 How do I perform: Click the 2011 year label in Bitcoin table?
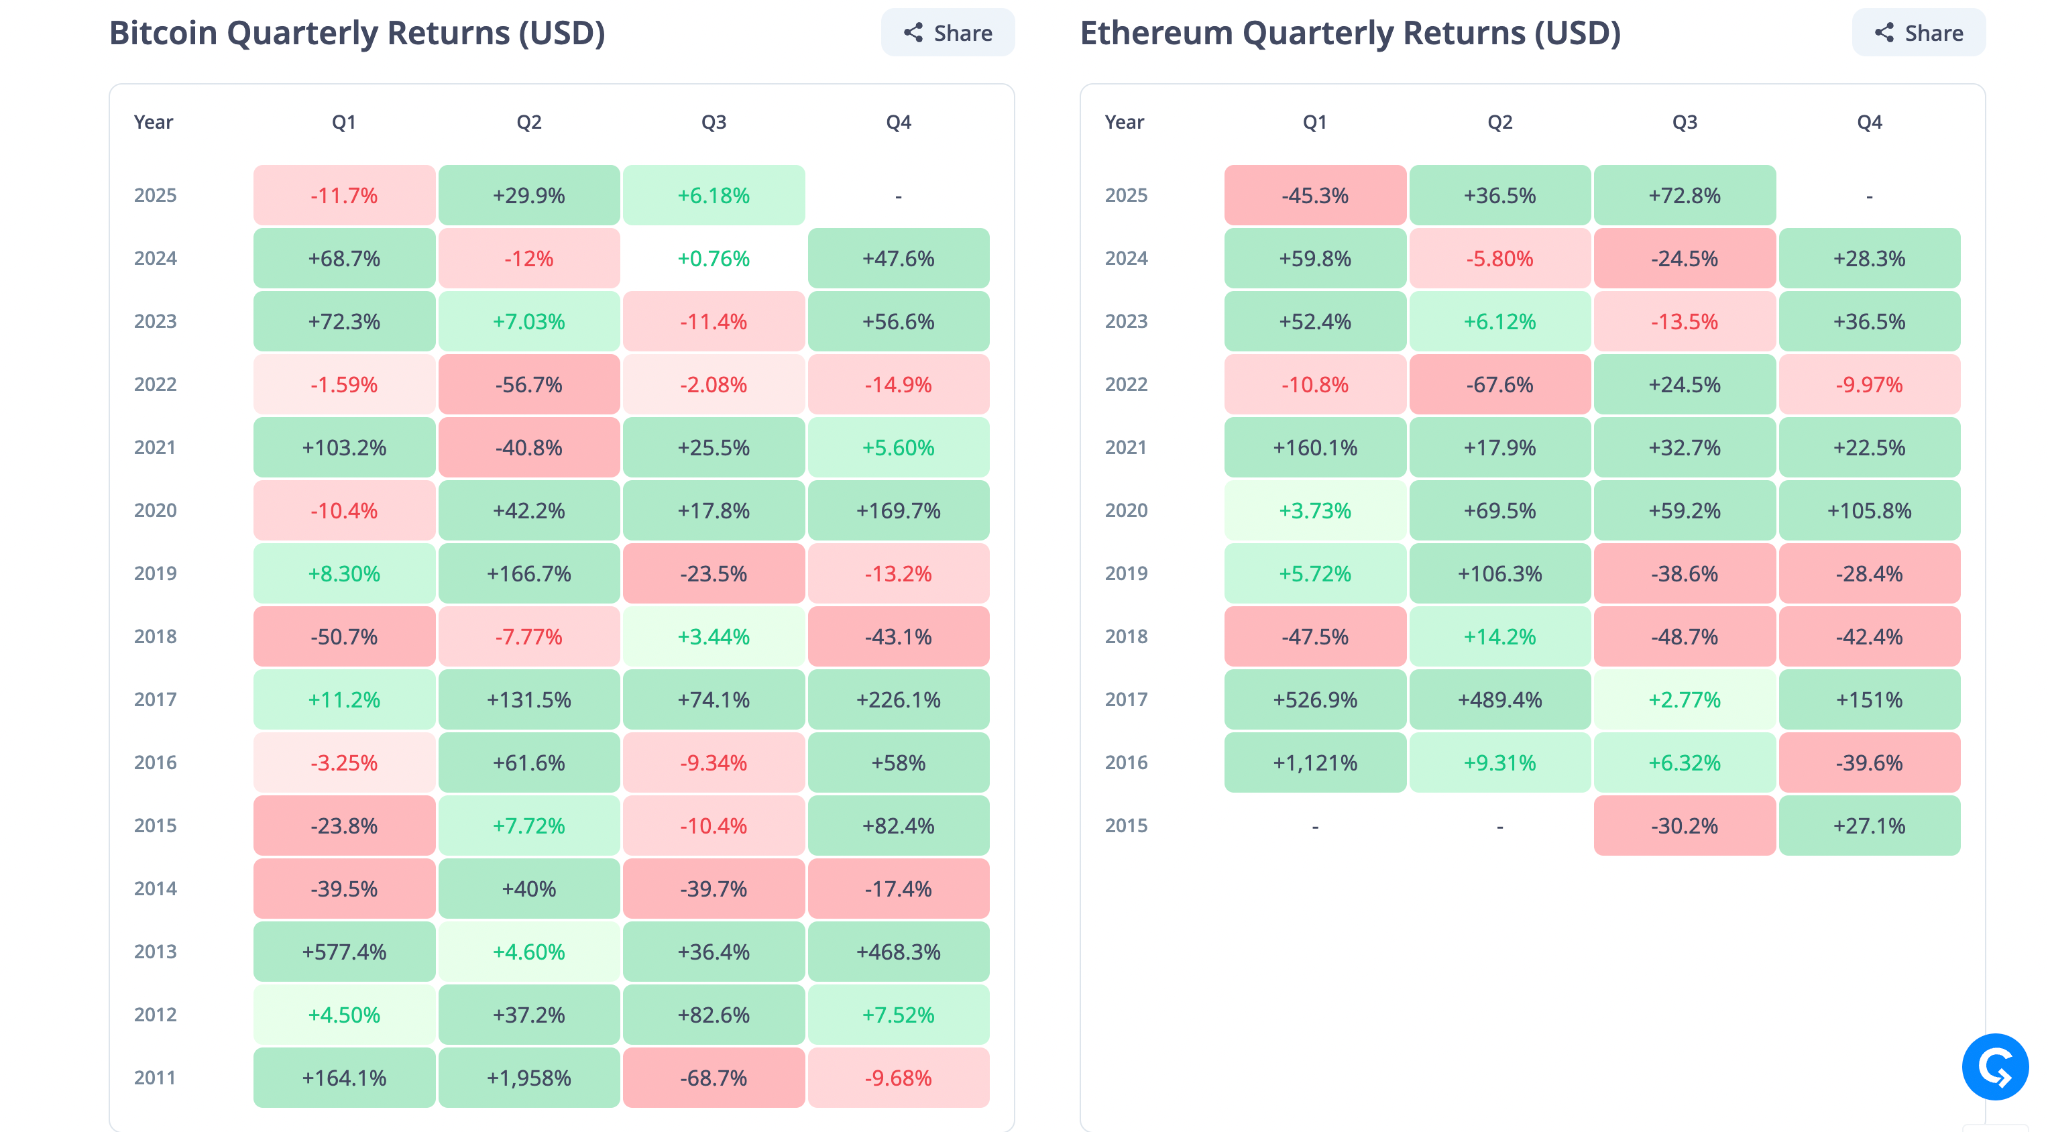[x=155, y=1077]
